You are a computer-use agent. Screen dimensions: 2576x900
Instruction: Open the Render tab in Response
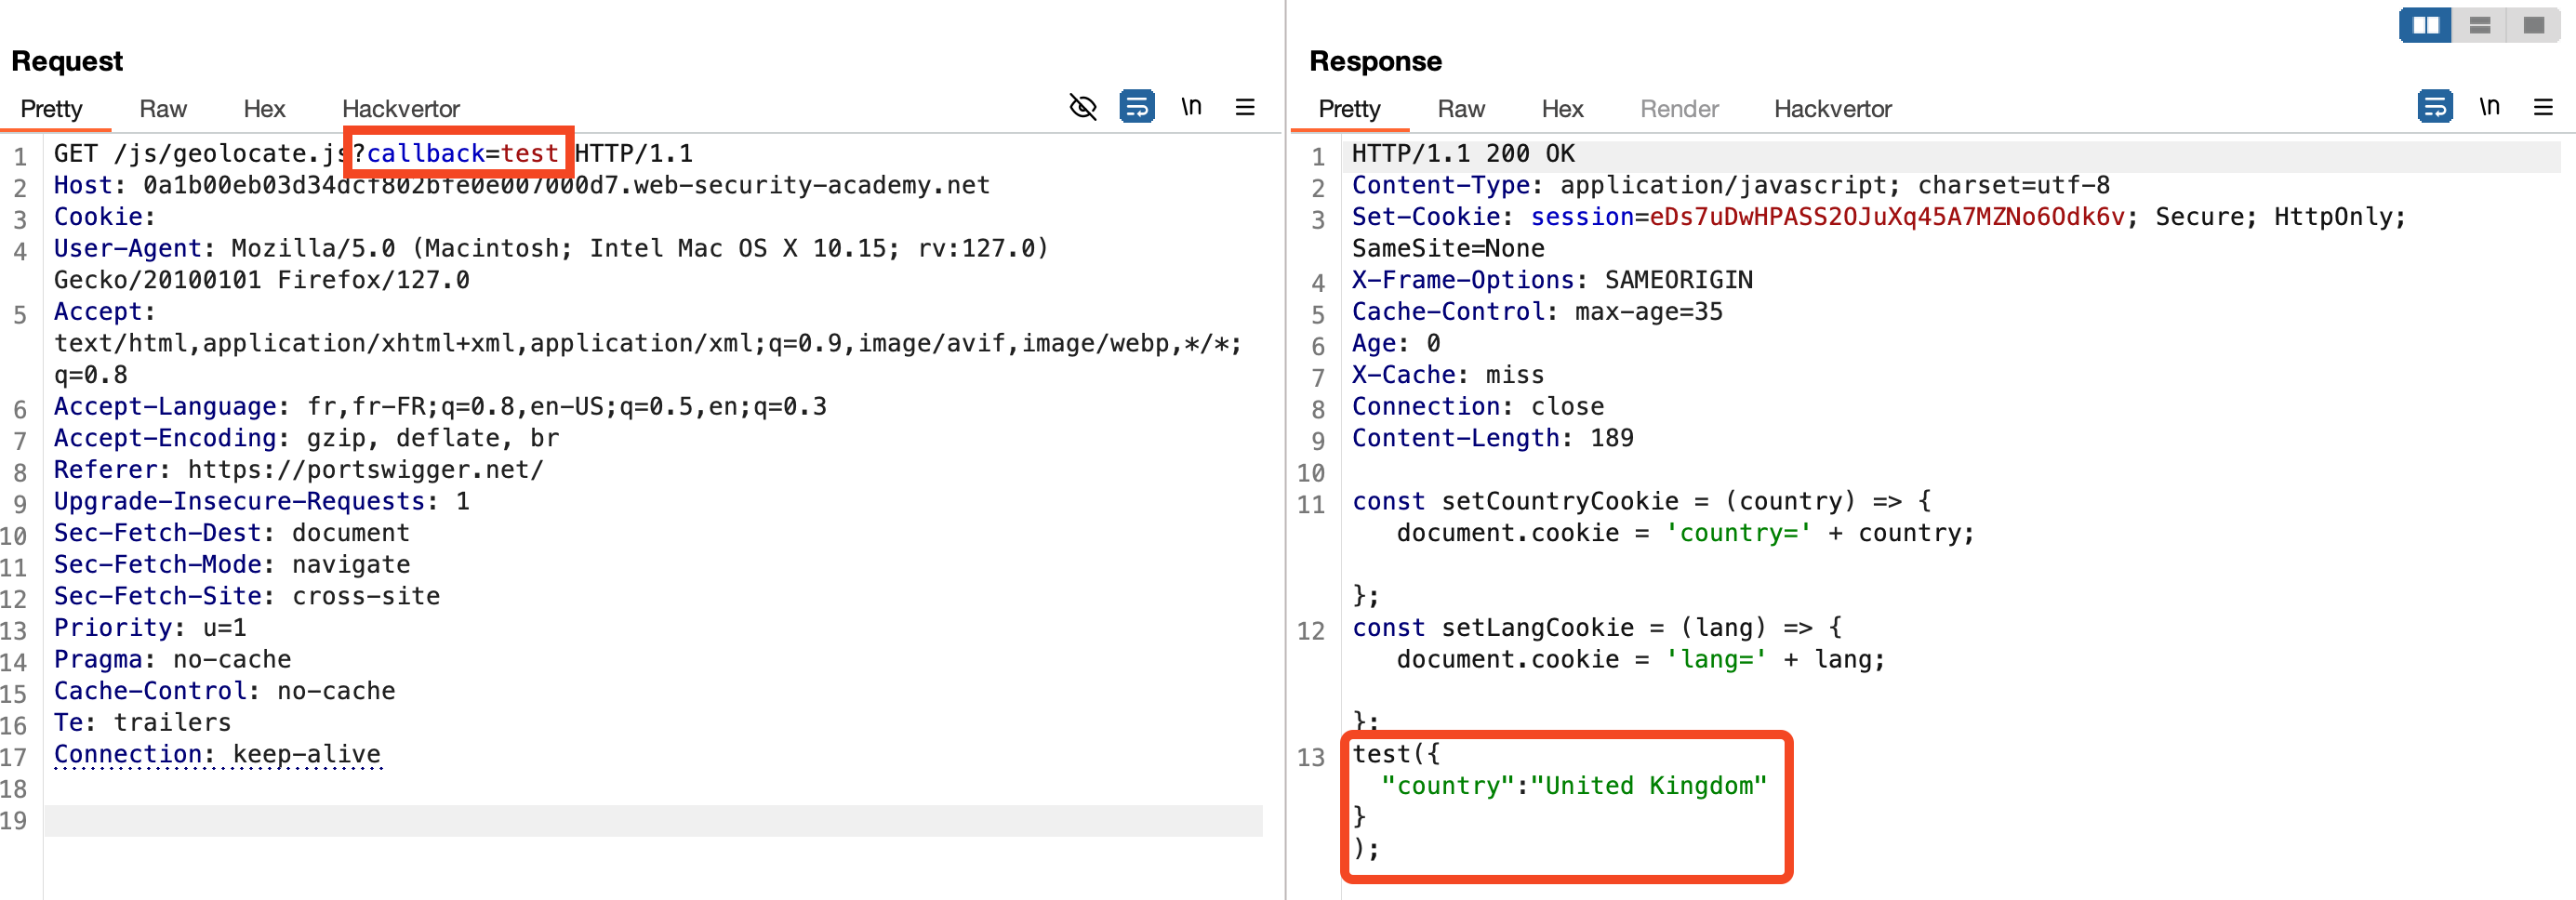1678,109
